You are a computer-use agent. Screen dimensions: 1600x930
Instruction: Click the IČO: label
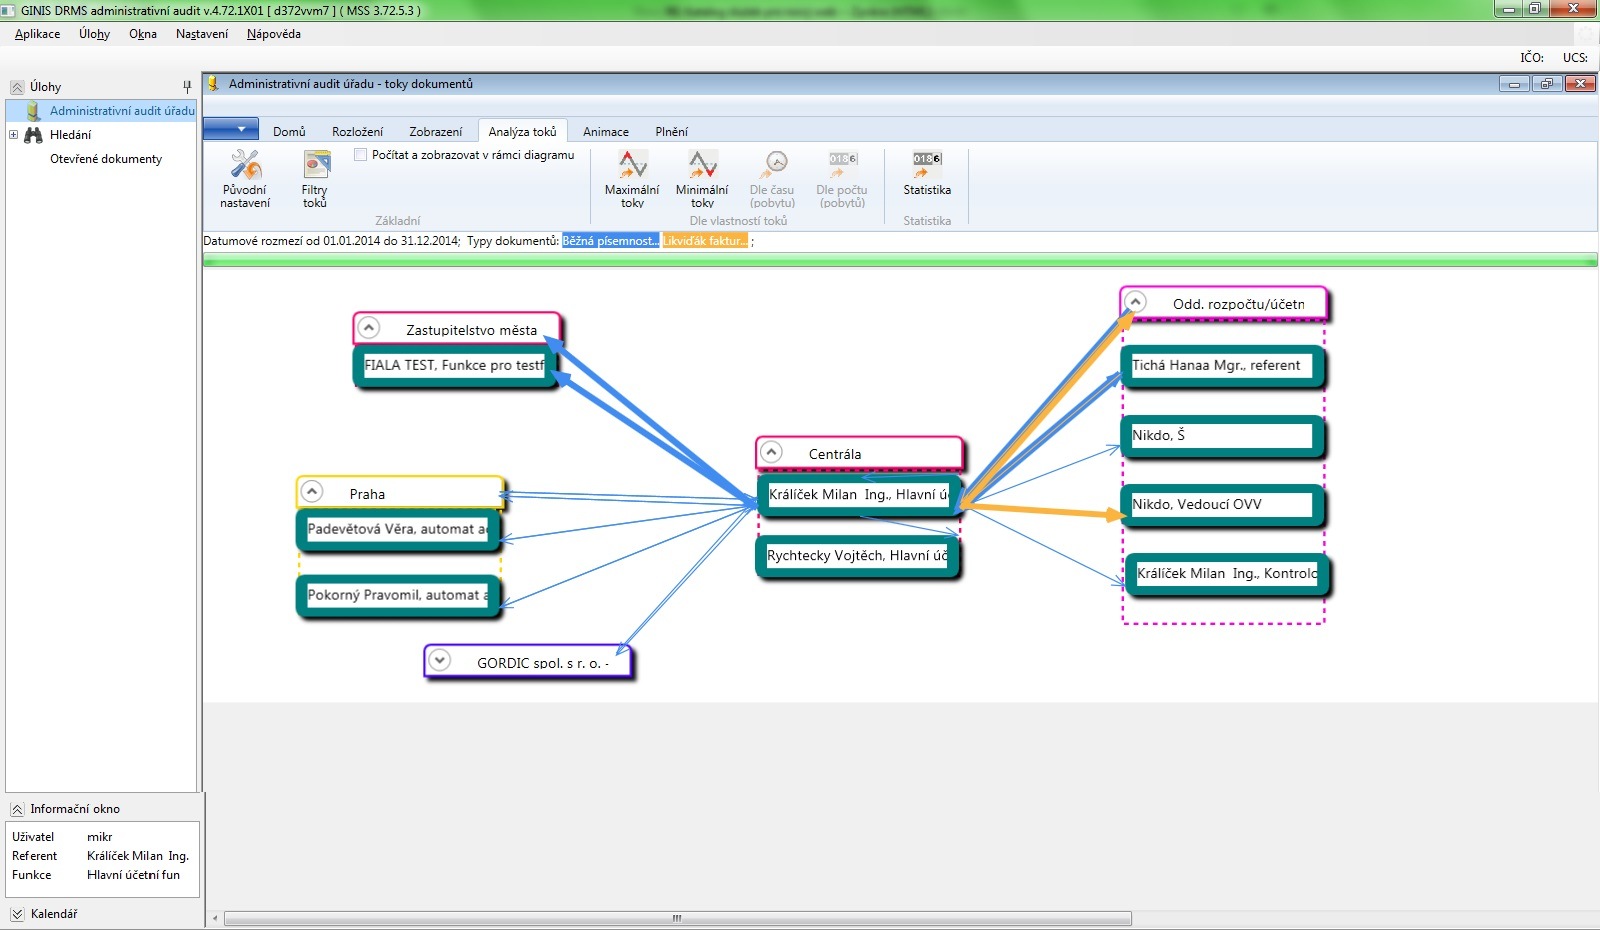(1532, 58)
